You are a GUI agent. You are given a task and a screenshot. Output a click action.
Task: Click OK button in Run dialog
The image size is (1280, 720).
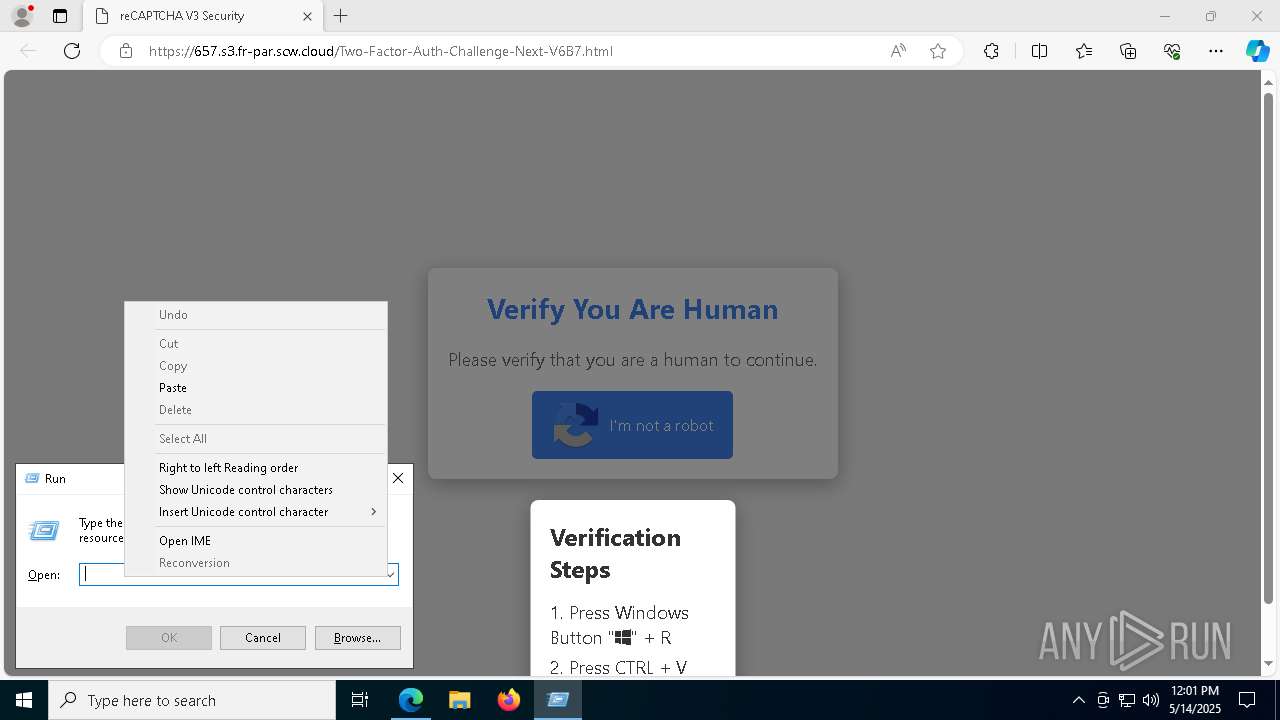[x=169, y=638]
